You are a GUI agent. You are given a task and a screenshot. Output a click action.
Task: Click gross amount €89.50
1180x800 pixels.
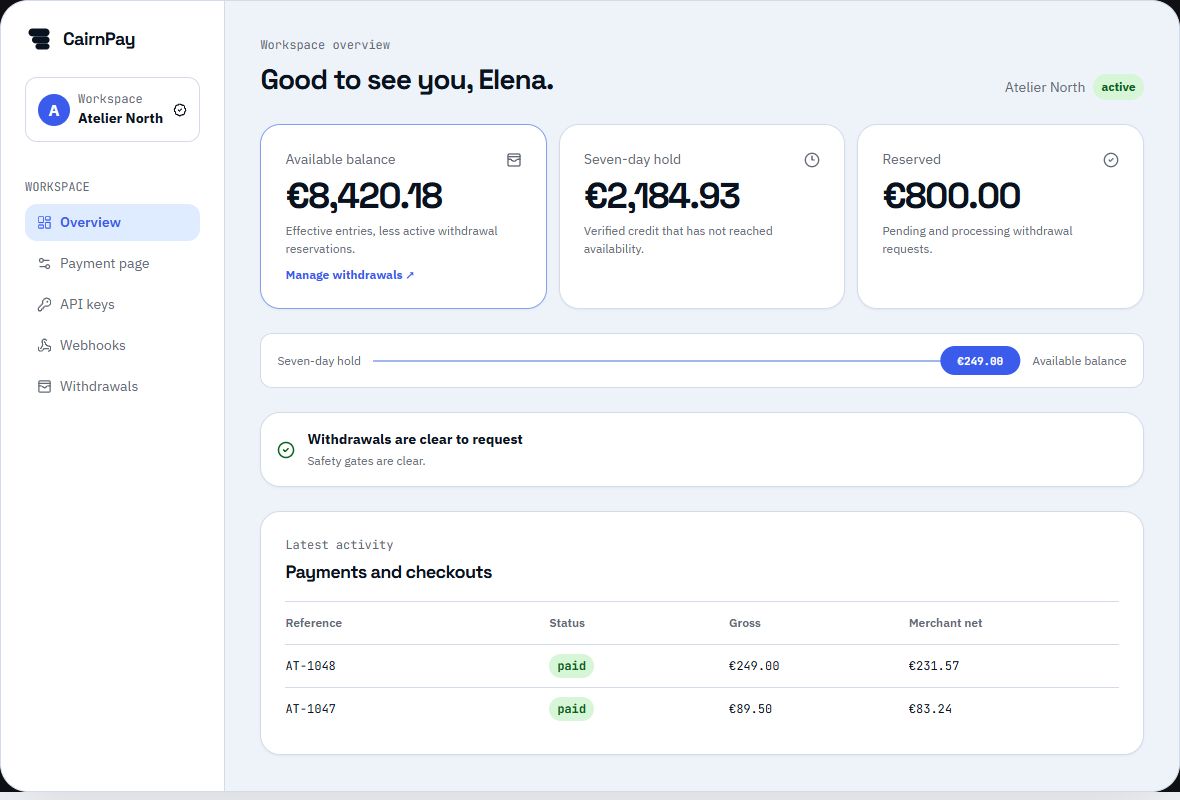coord(750,708)
